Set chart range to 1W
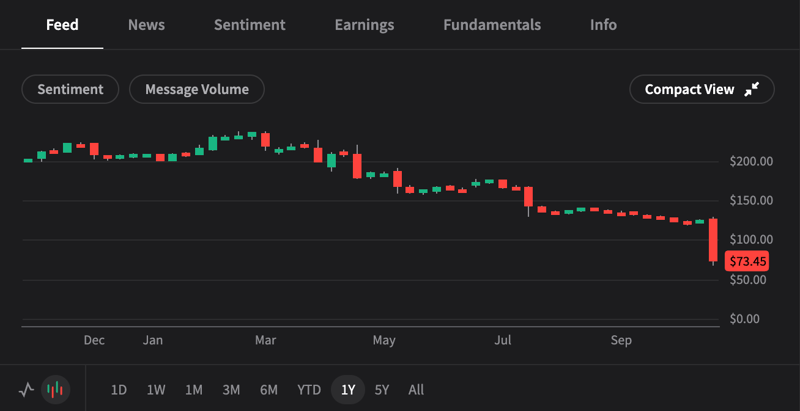Viewport: 800px width, 411px height. pos(156,390)
